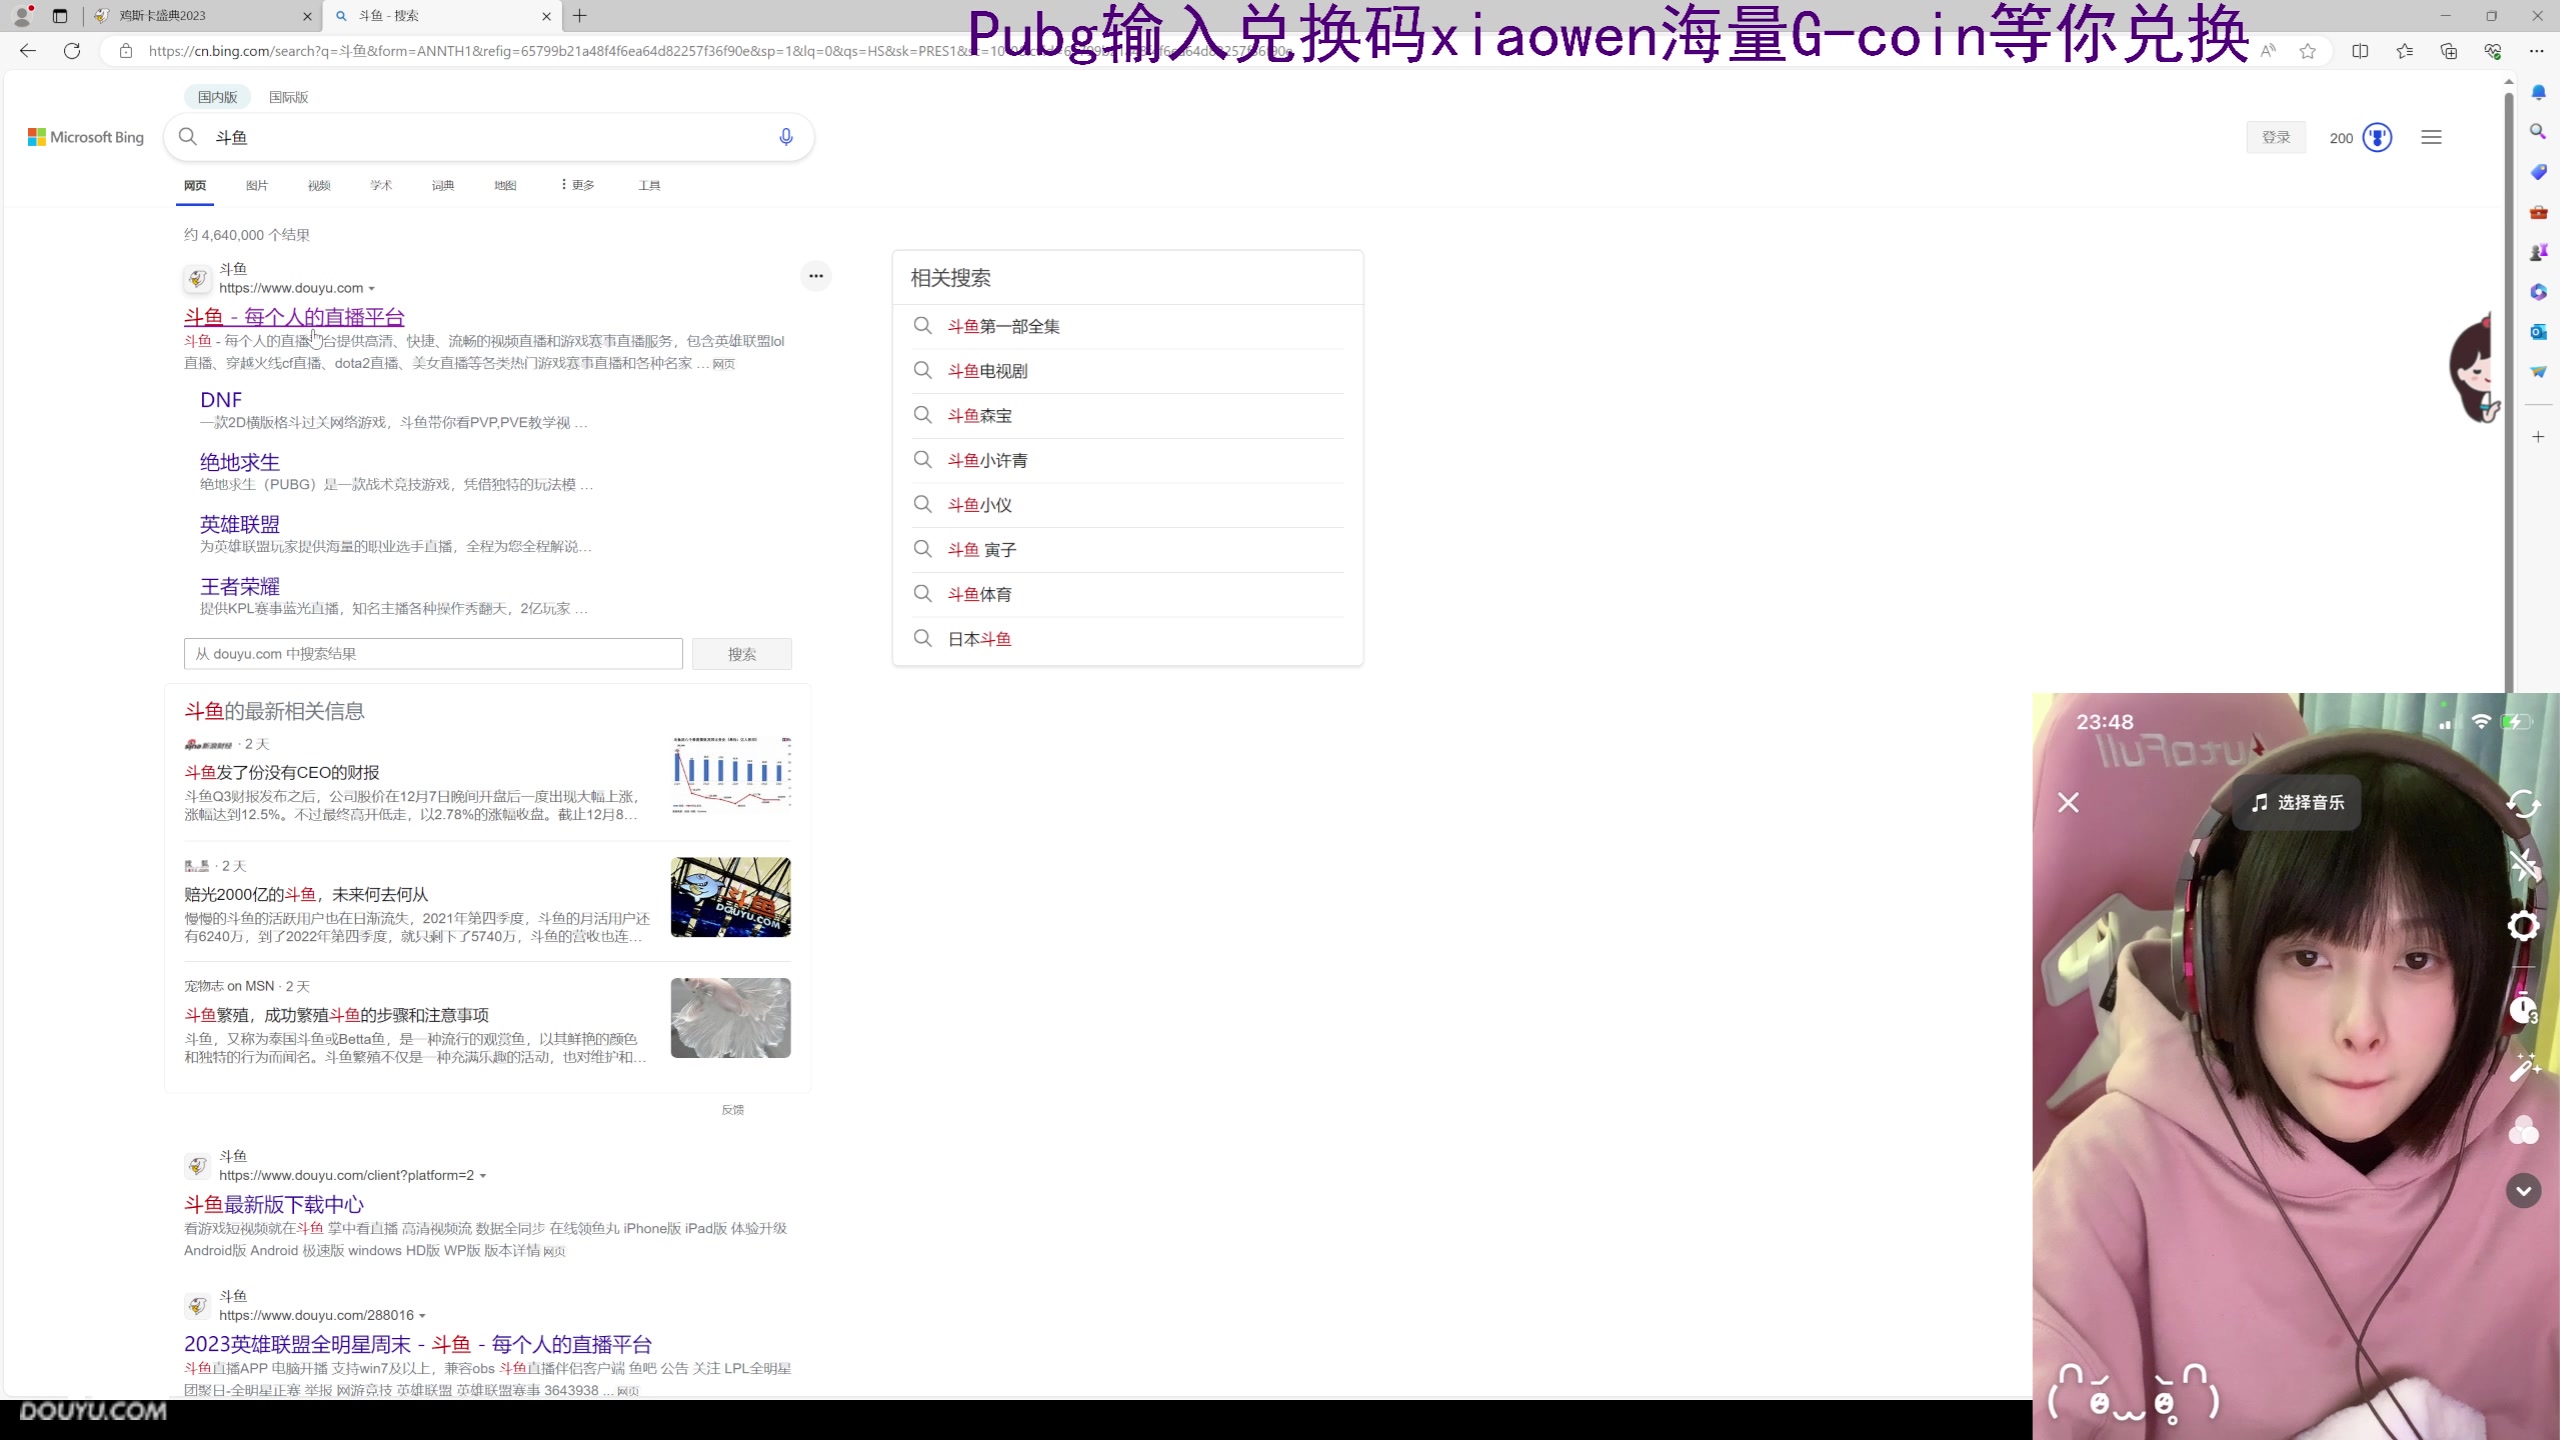Open sidebar search icon
The image size is (2560, 1440).
coord(2538,132)
